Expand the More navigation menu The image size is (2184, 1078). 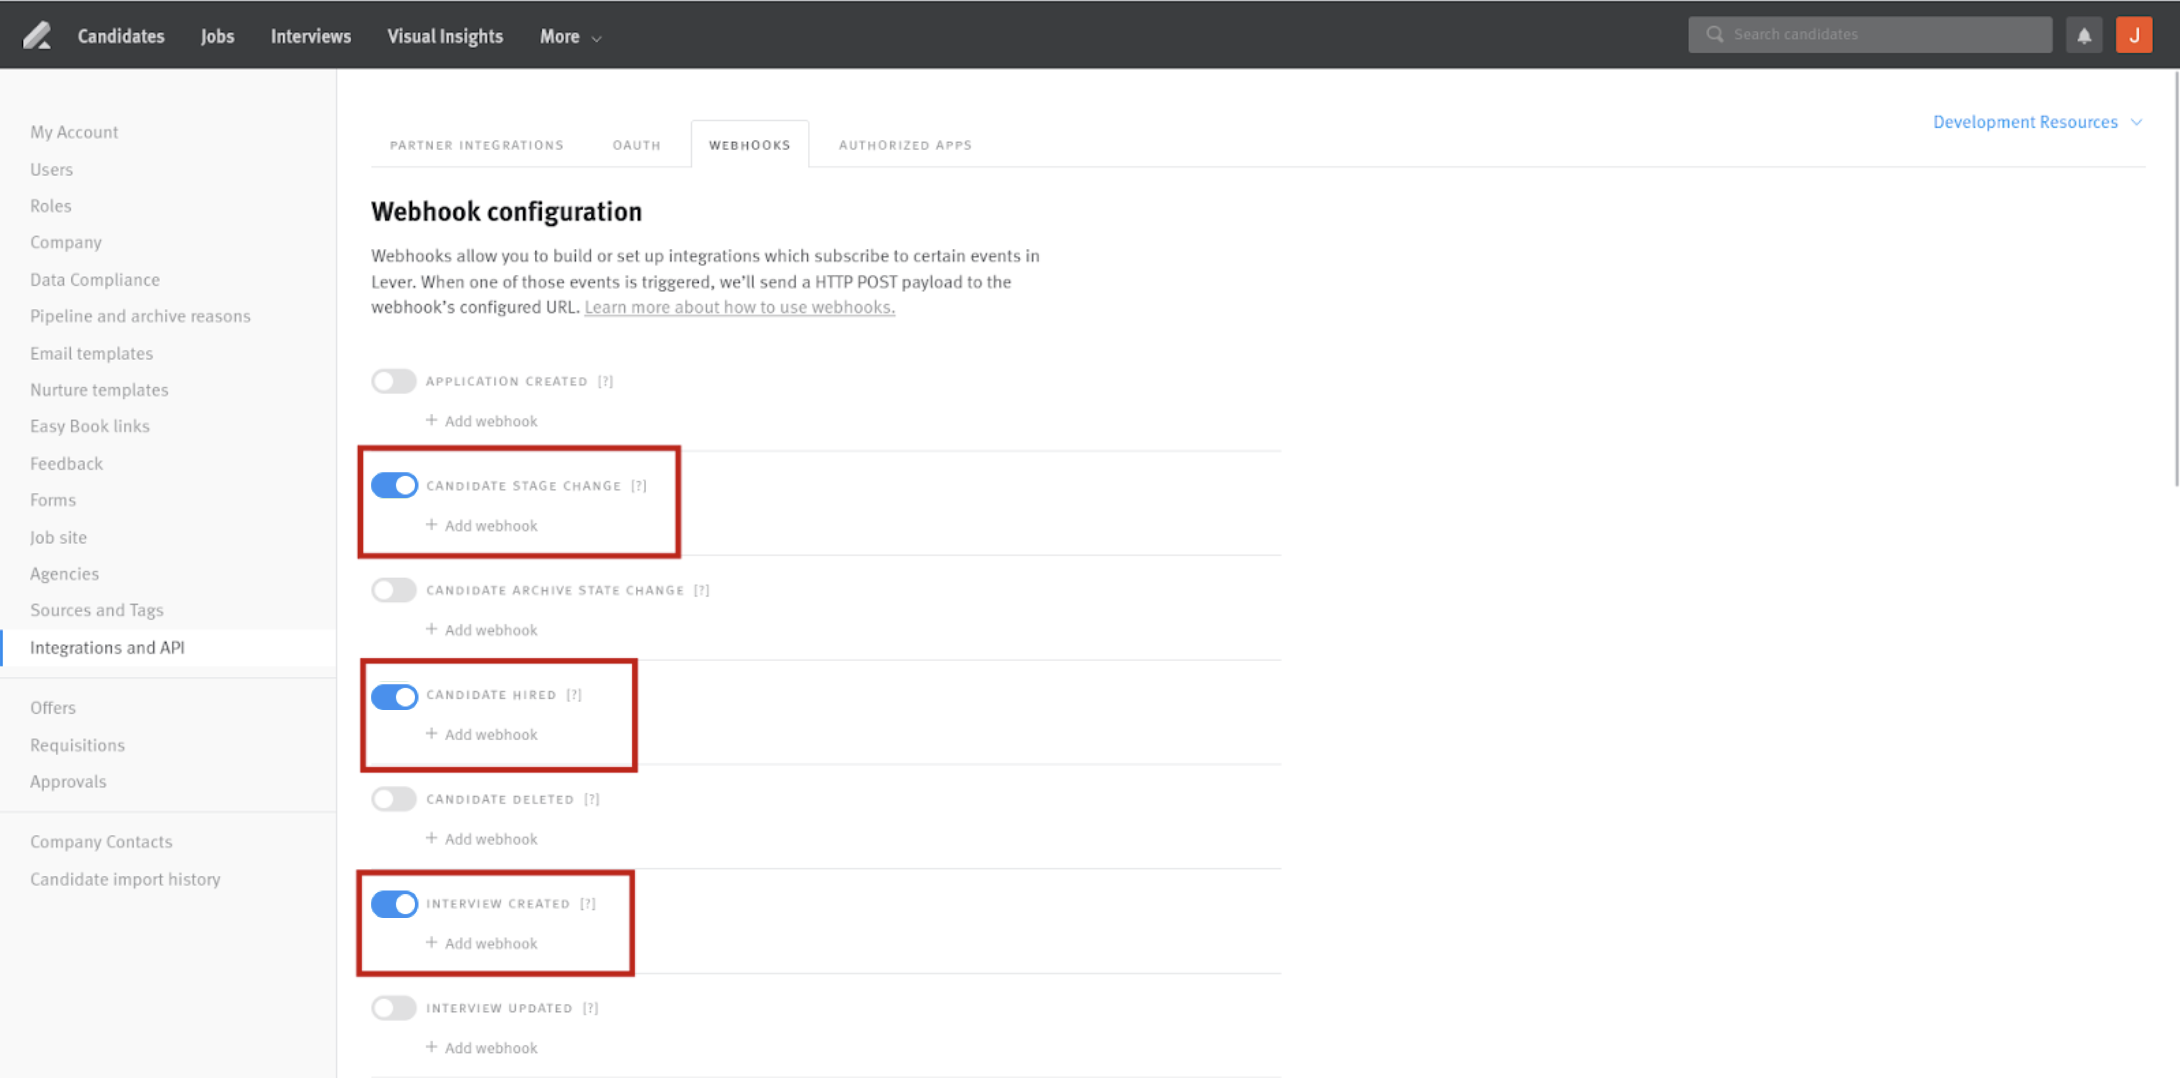pyautogui.click(x=568, y=36)
